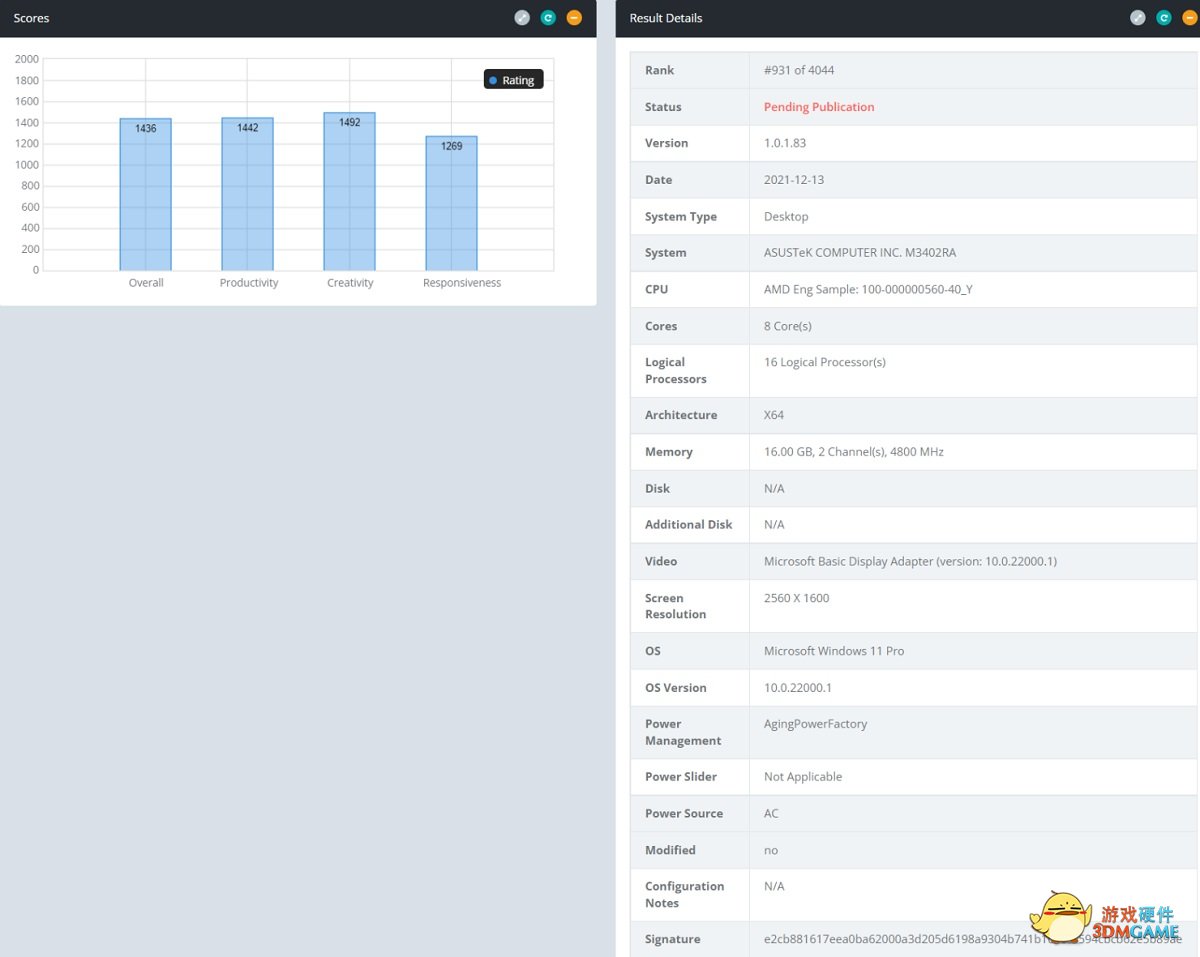The height and width of the screenshot is (957, 1200).
Task: Expand the Result Details panel to fullscreen
Action: click(x=1138, y=18)
